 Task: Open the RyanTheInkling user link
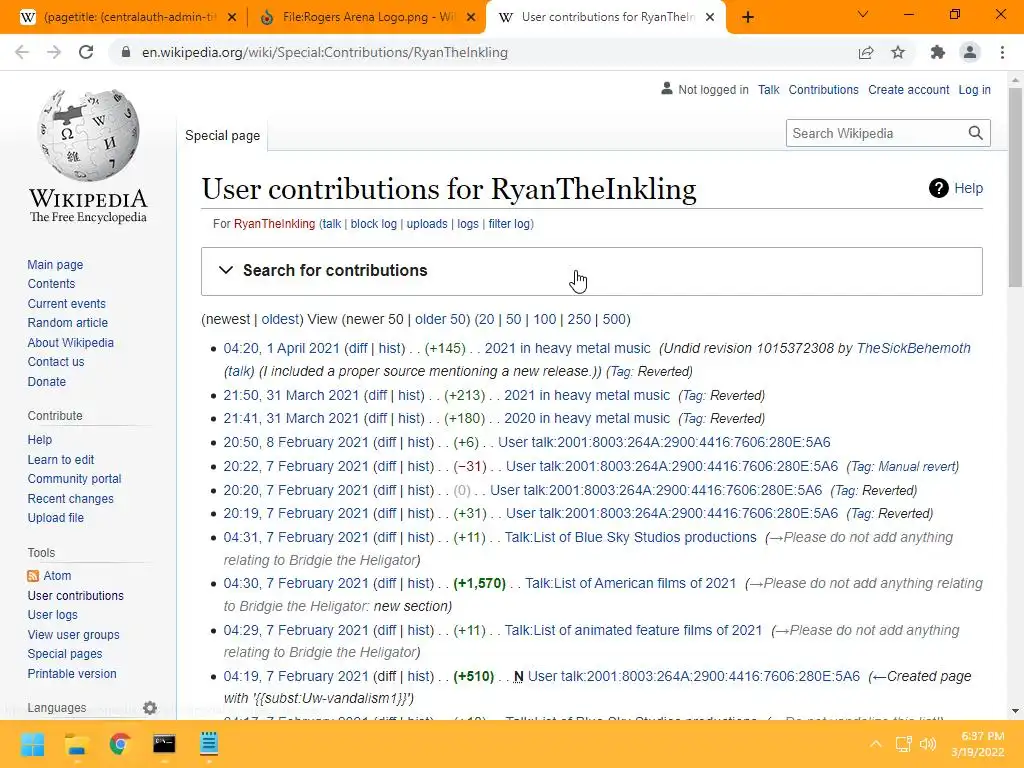click(x=274, y=224)
